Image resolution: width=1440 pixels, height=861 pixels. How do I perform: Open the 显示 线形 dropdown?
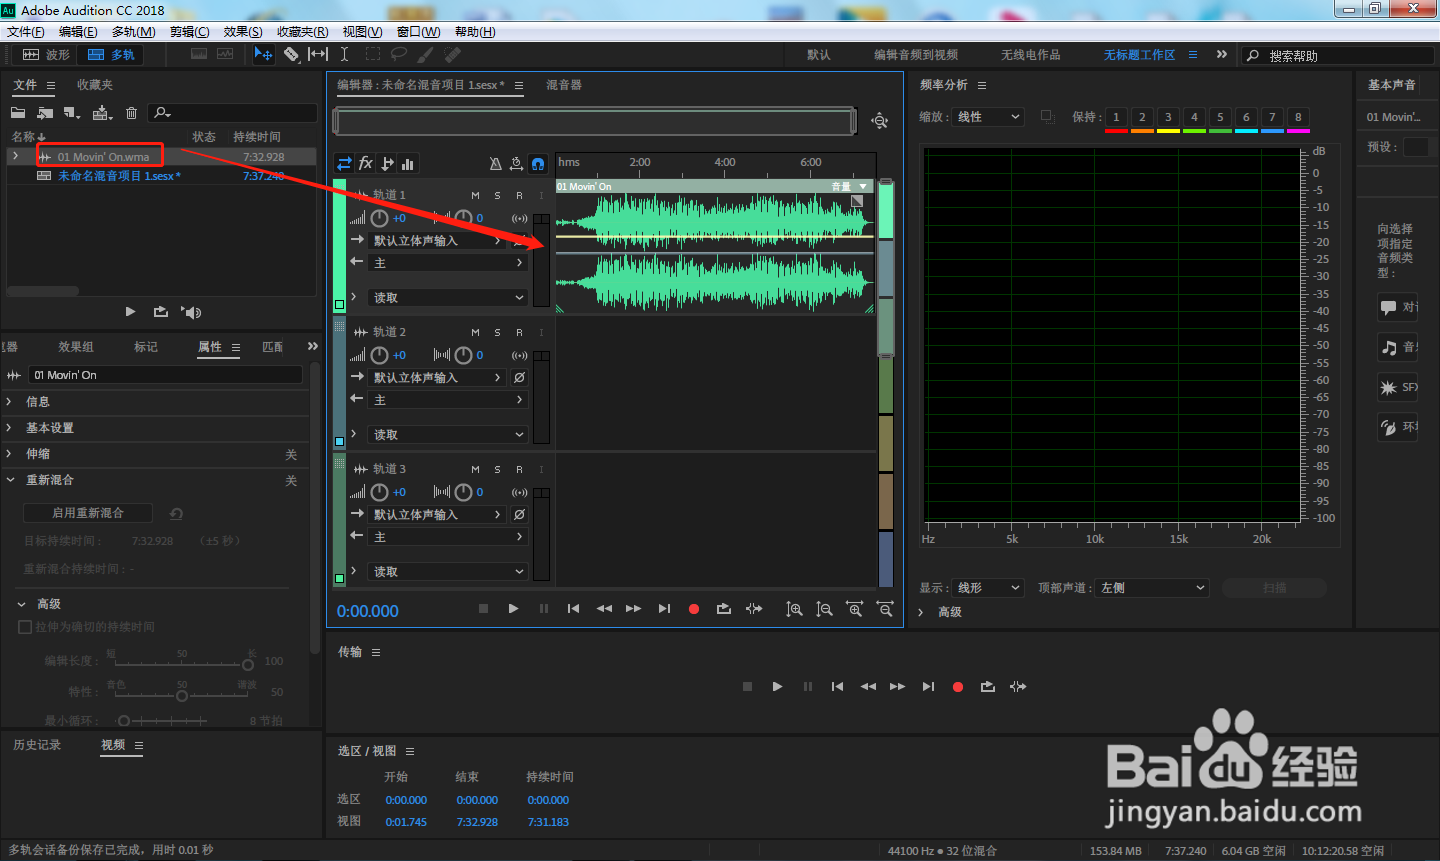988,588
